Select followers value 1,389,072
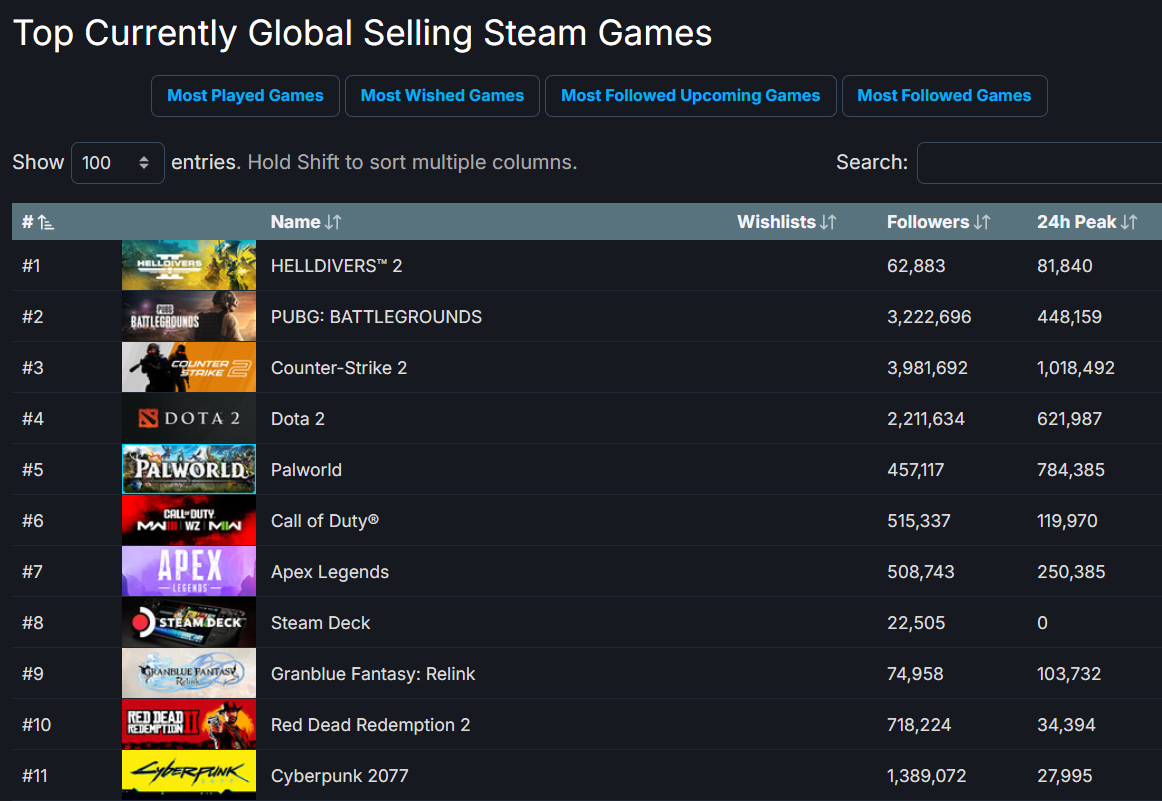 (x=927, y=777)
